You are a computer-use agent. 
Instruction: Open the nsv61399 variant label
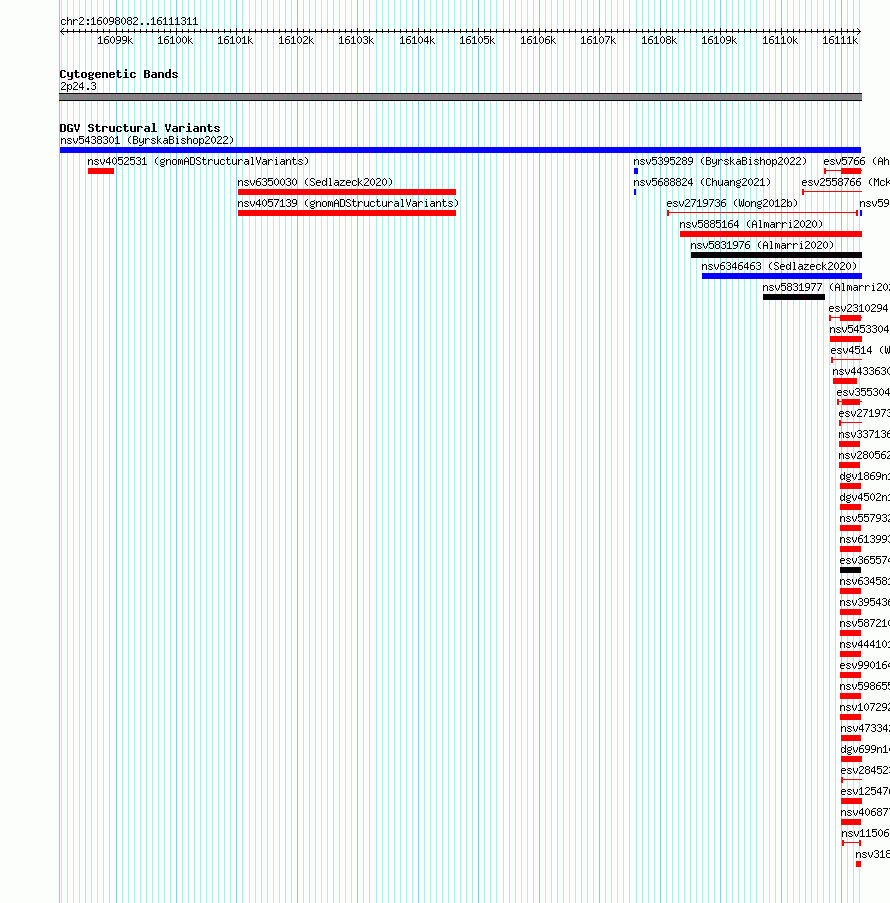(865, 540)
